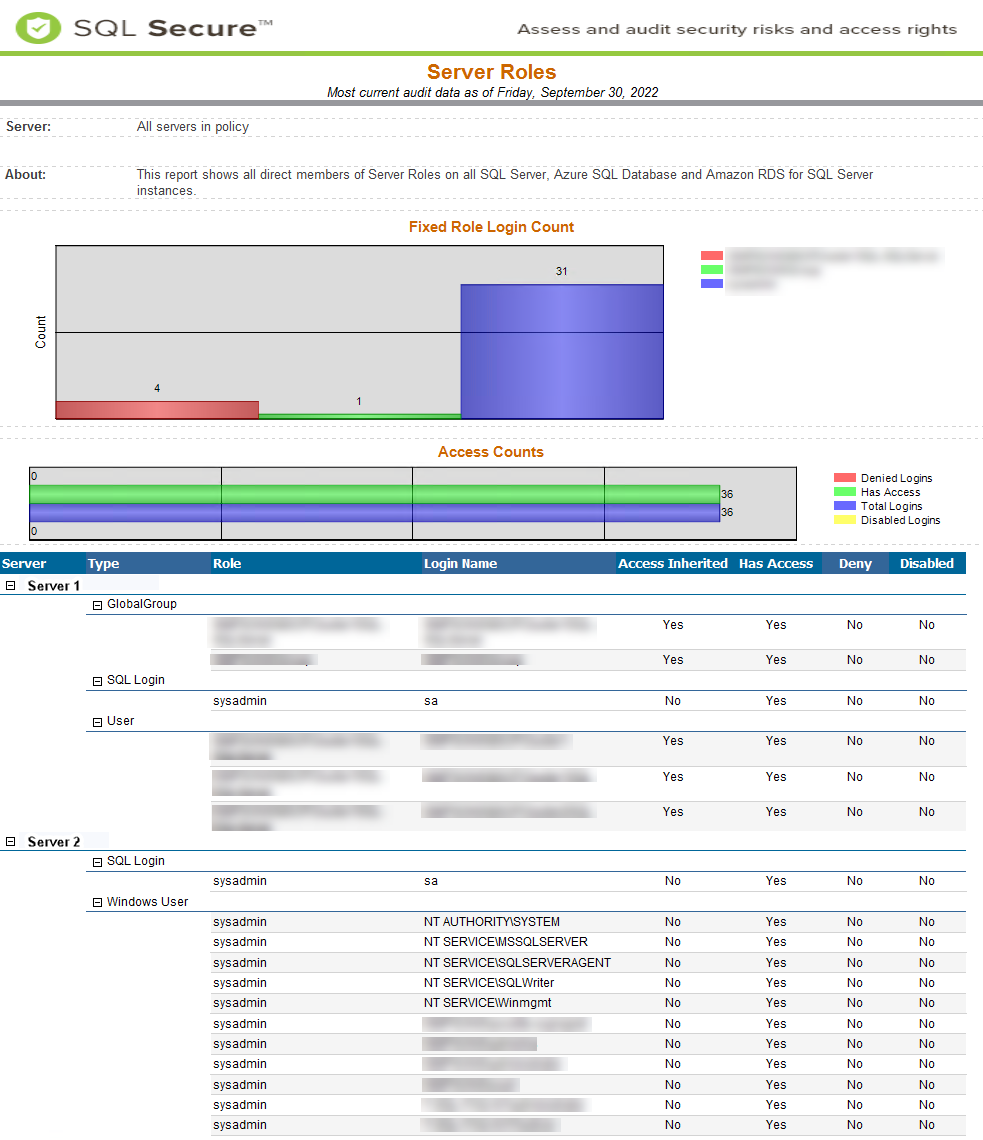
Task: Click the Deny column header
Action: [x=855, y=563]
